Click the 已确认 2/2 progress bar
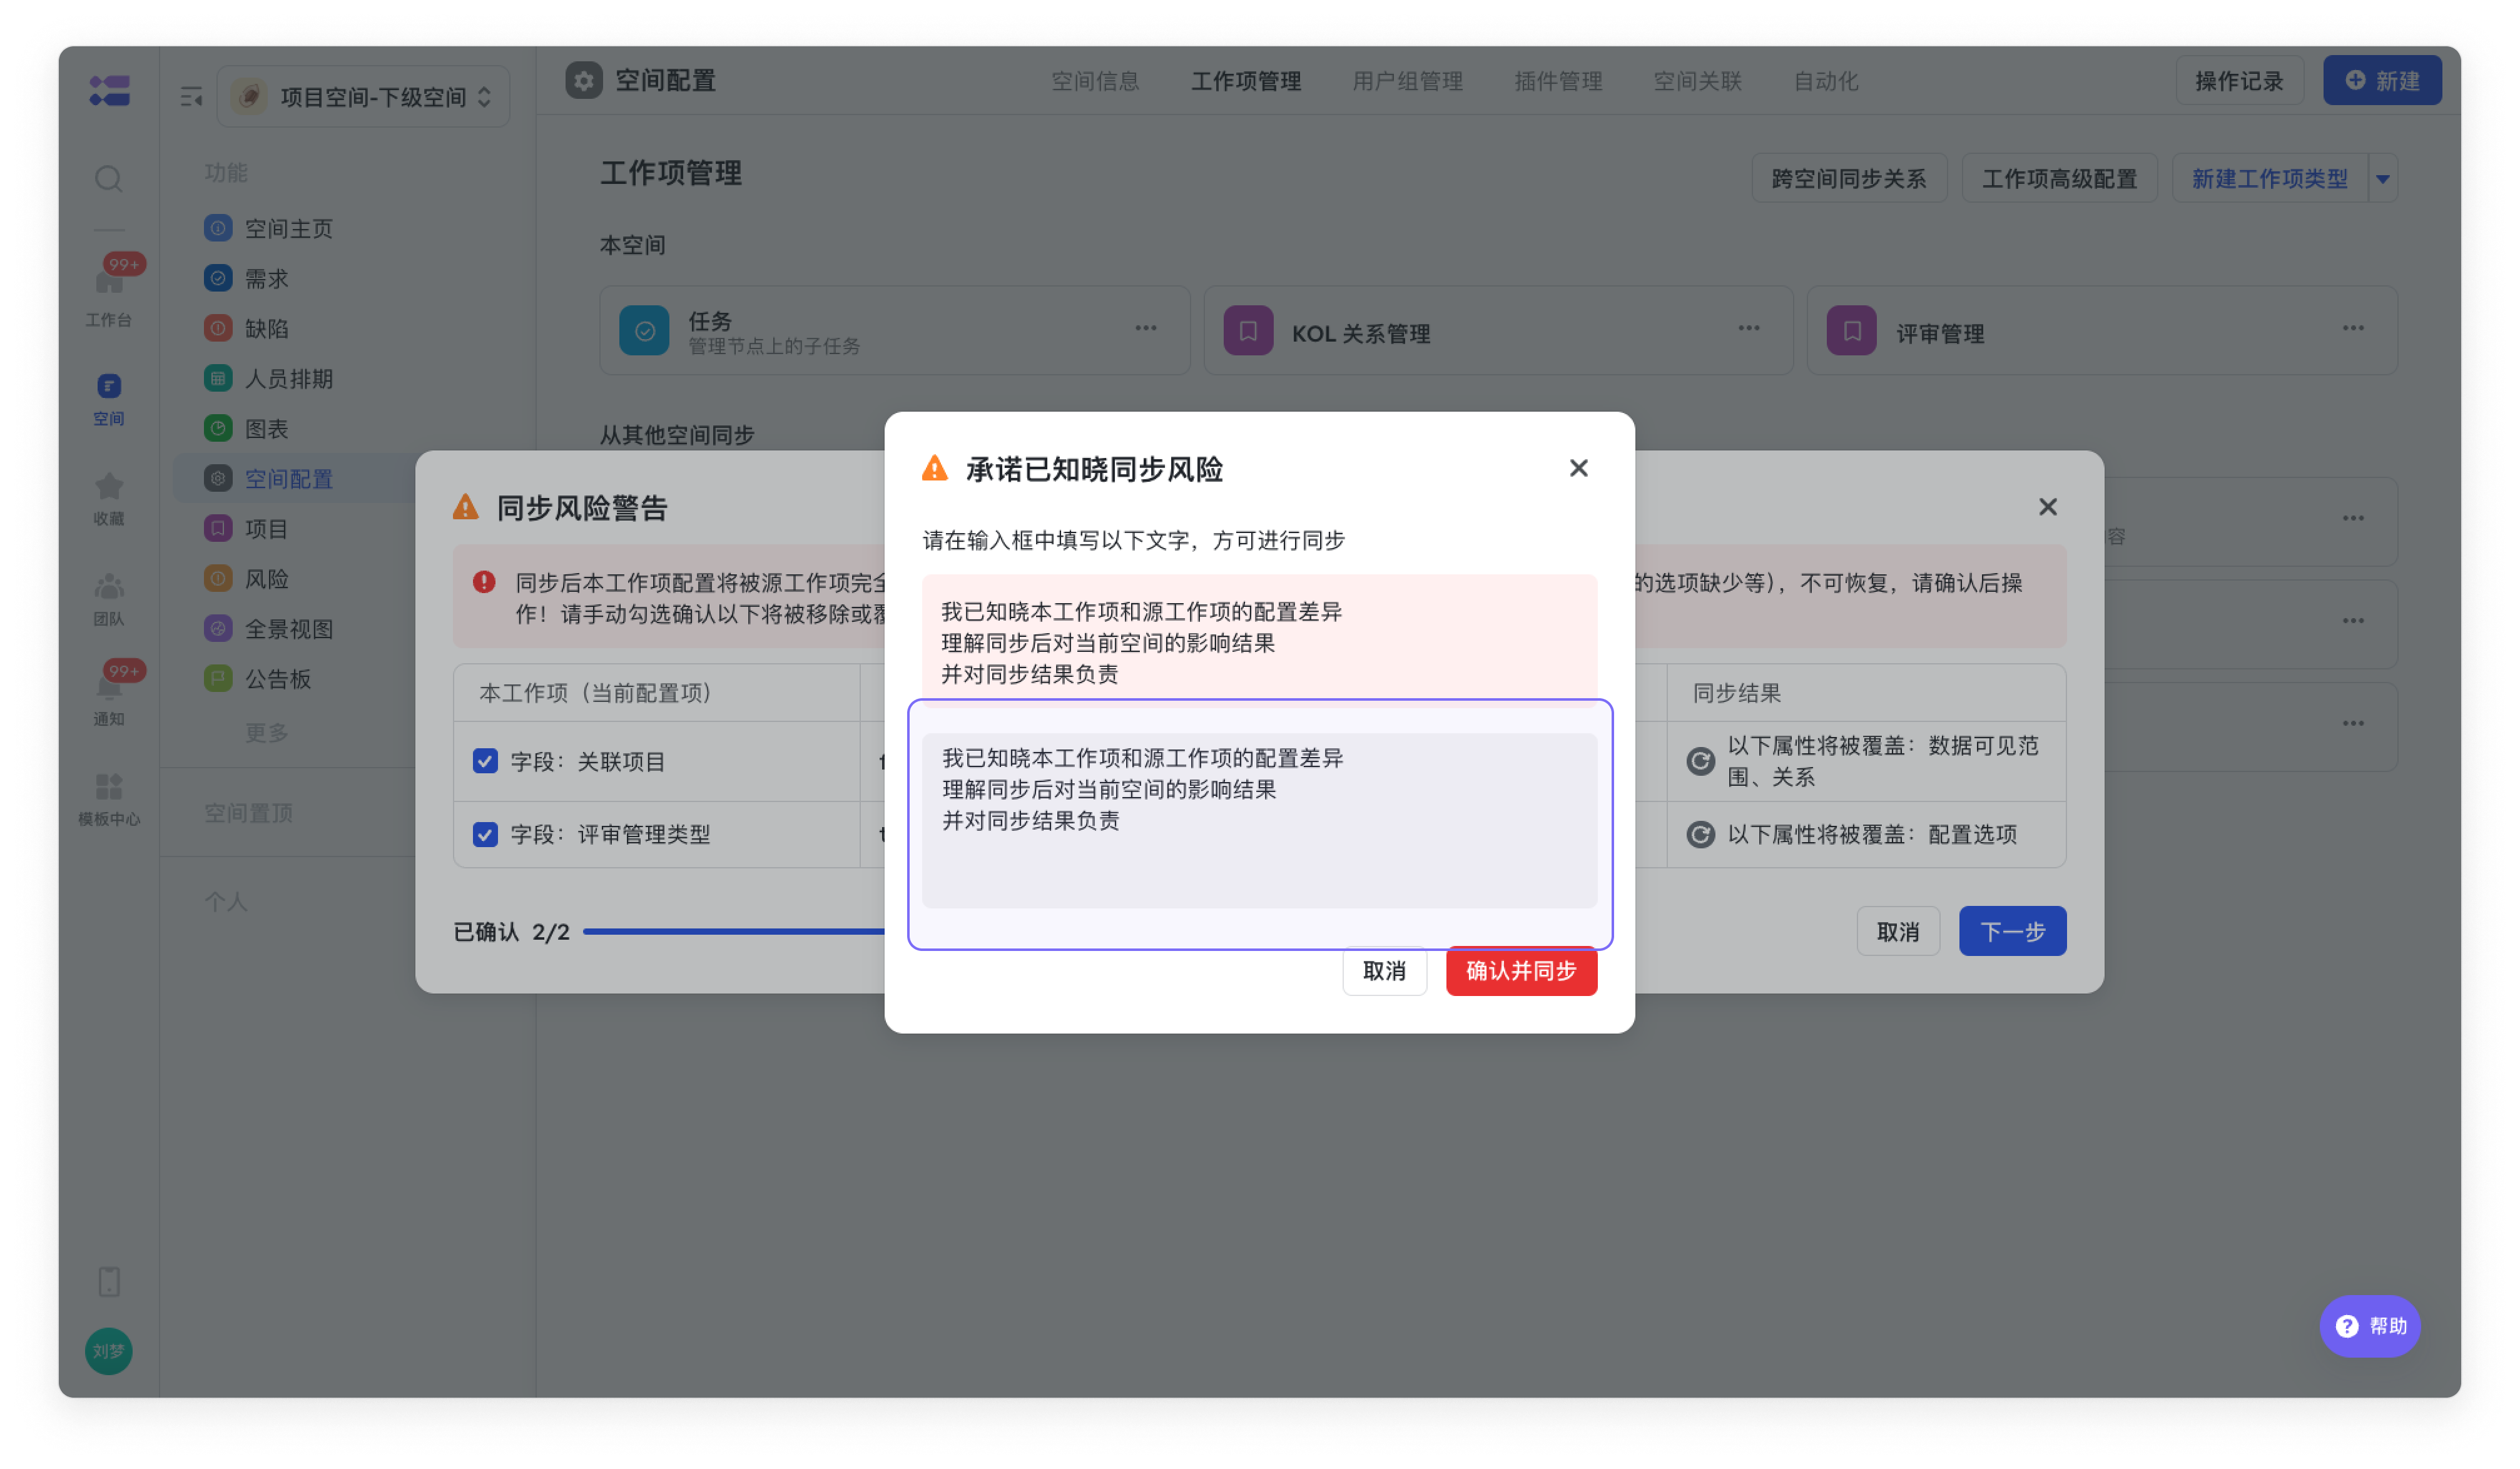 coord(734,931)
